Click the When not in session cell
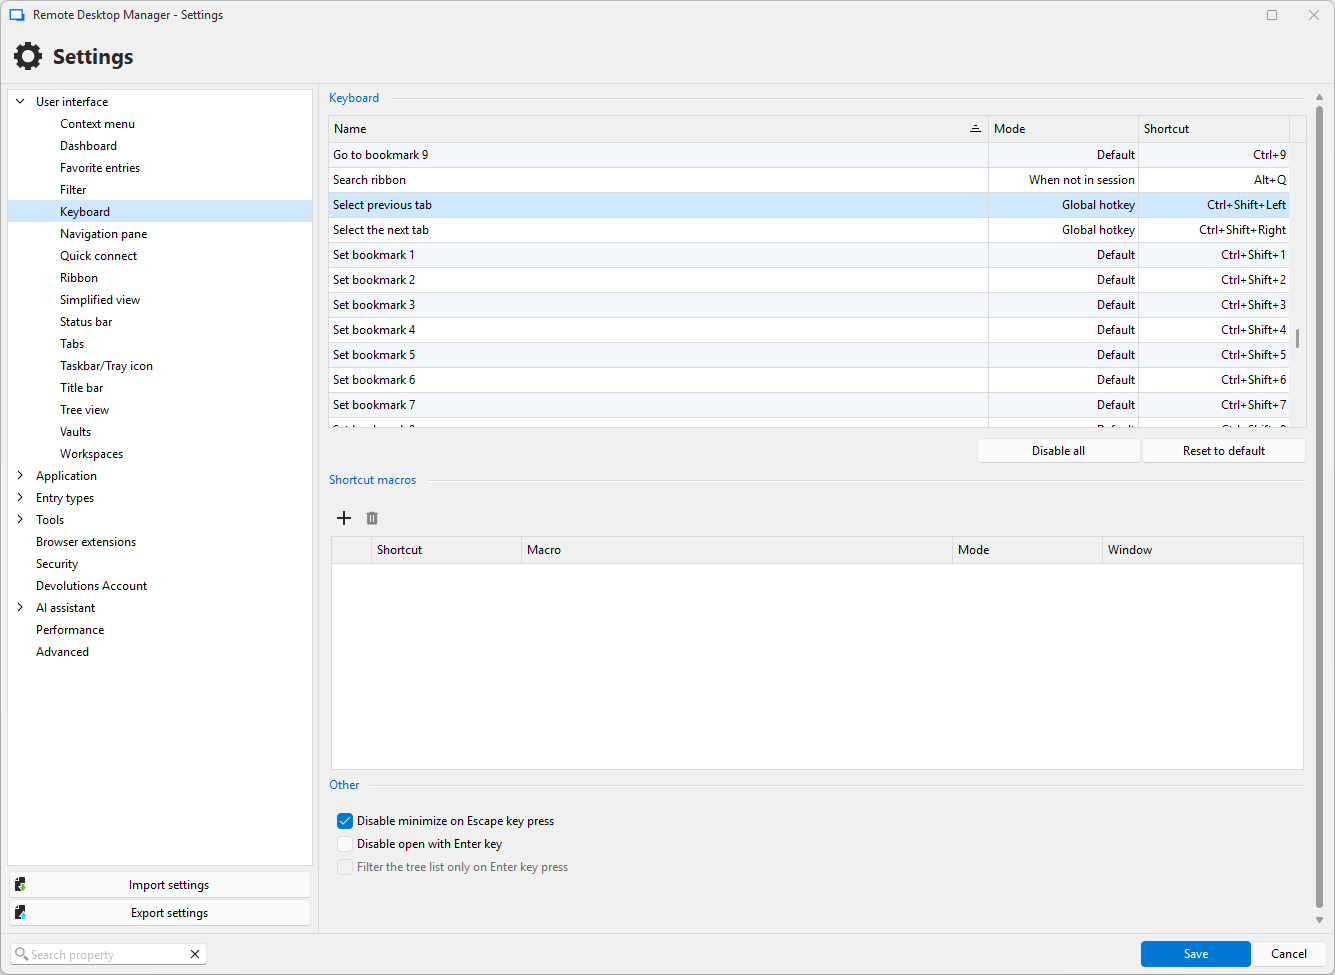The height and width of the screenshot is (975, 1335). 1063,180
